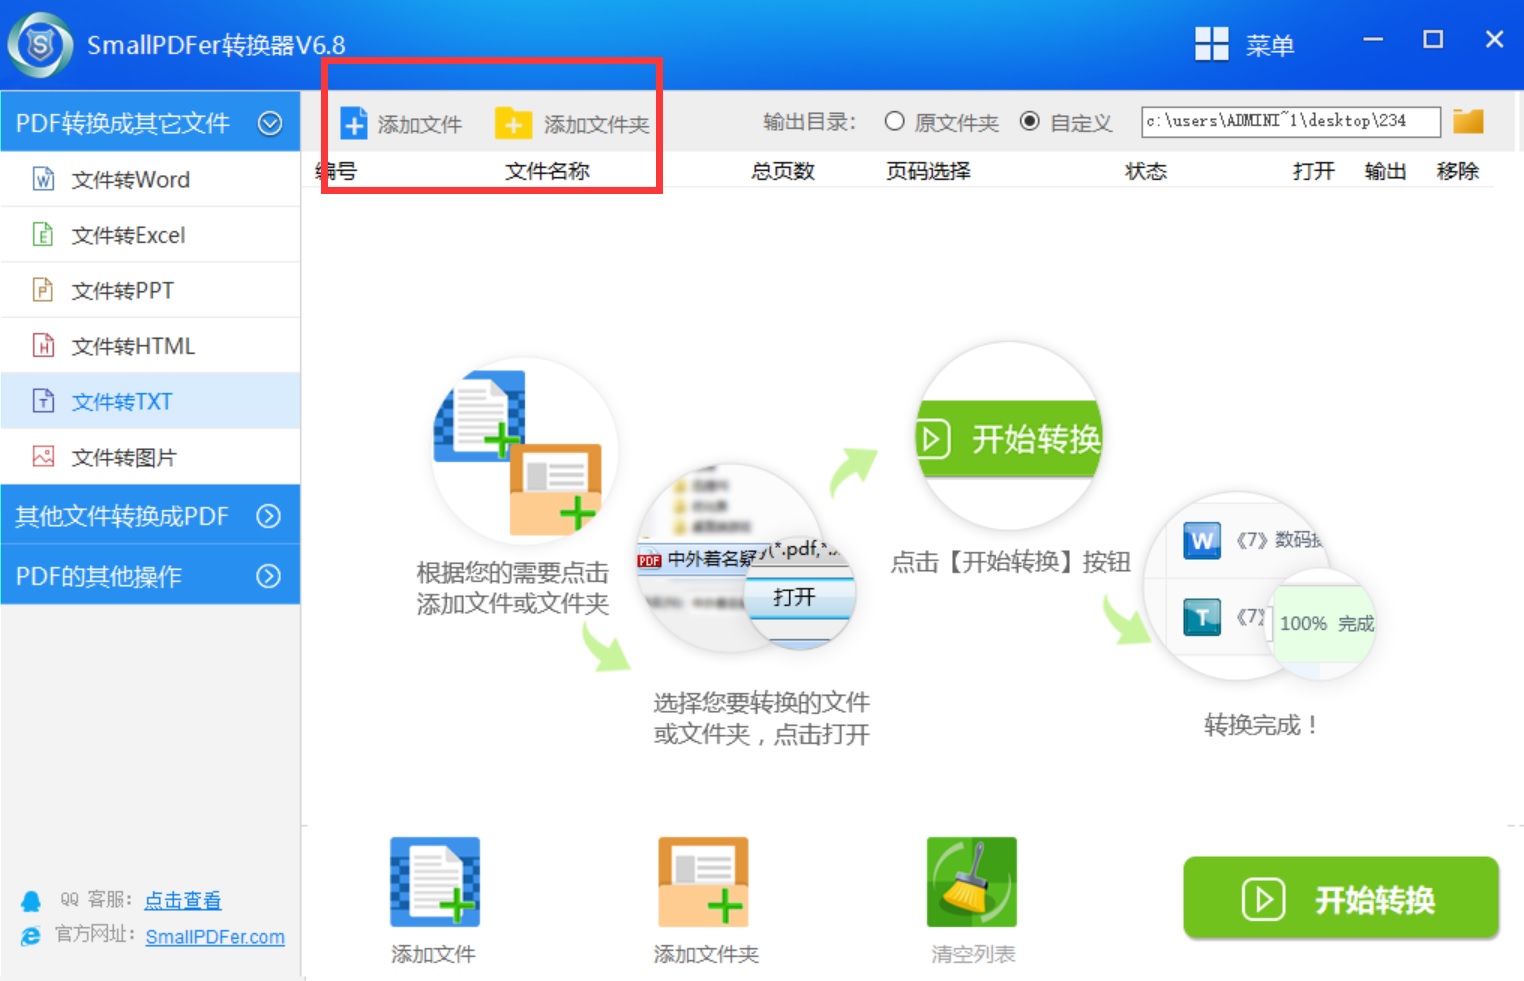1524x981 pixels.
Task: Click the large Add Folder icon at bottom
Action: pyautogui.click(x=703, y=882)
